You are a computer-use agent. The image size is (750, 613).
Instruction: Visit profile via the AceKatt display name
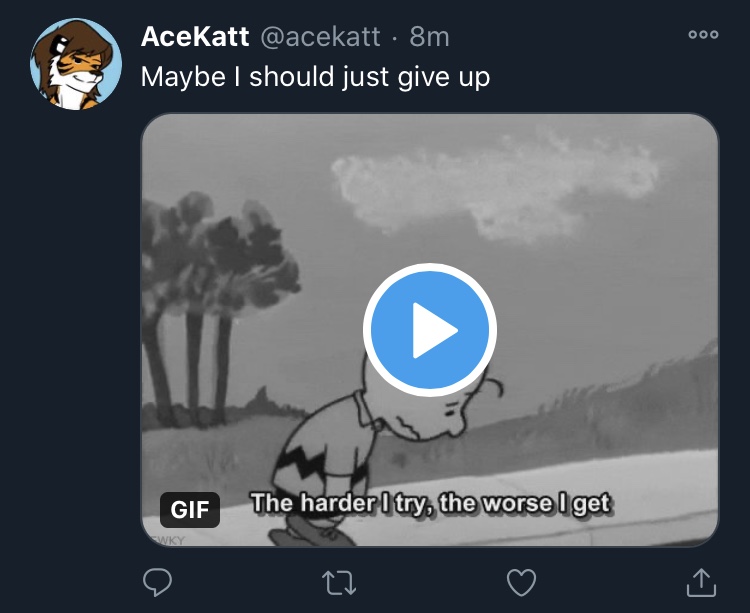coord(195,36)
